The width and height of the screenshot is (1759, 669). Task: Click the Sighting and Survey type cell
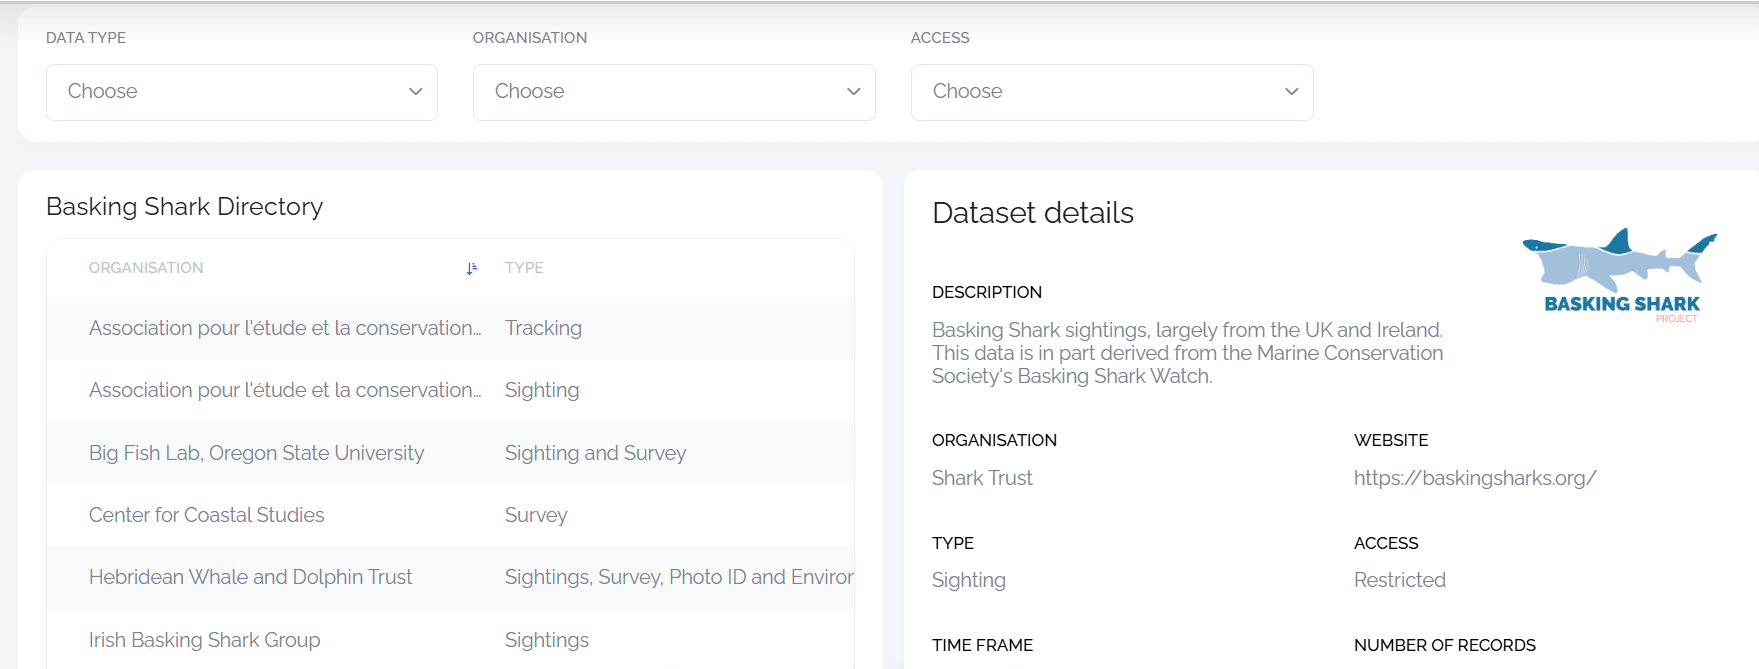click(x=595, y=453)
